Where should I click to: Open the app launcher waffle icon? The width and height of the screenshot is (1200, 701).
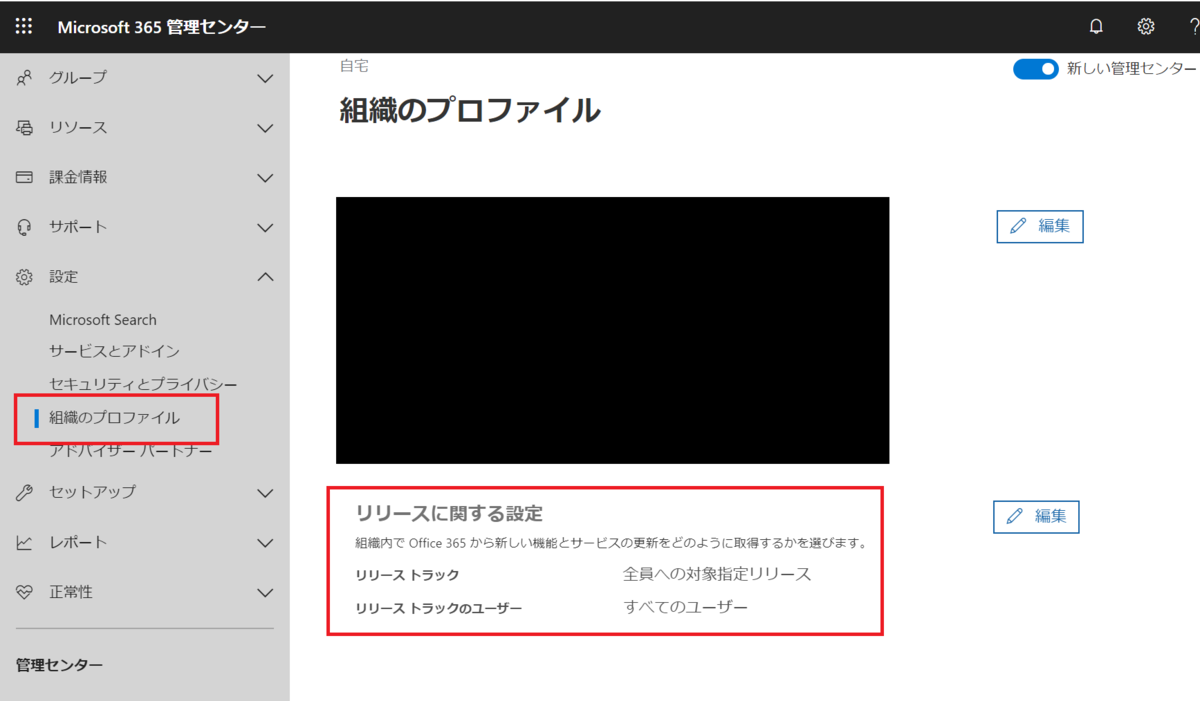24,27
